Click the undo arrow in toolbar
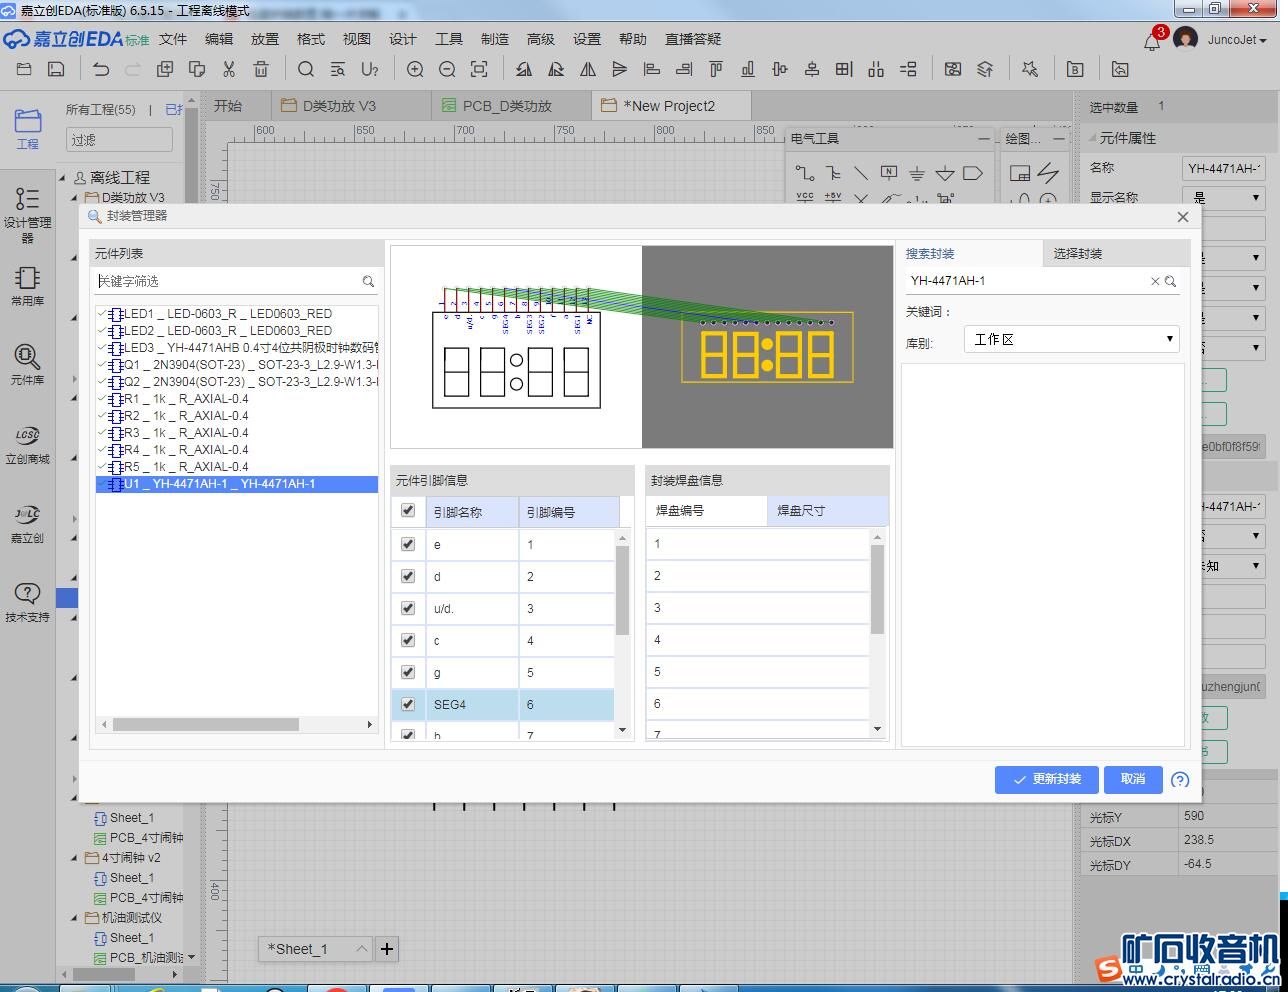 click(x=101, y=69)
